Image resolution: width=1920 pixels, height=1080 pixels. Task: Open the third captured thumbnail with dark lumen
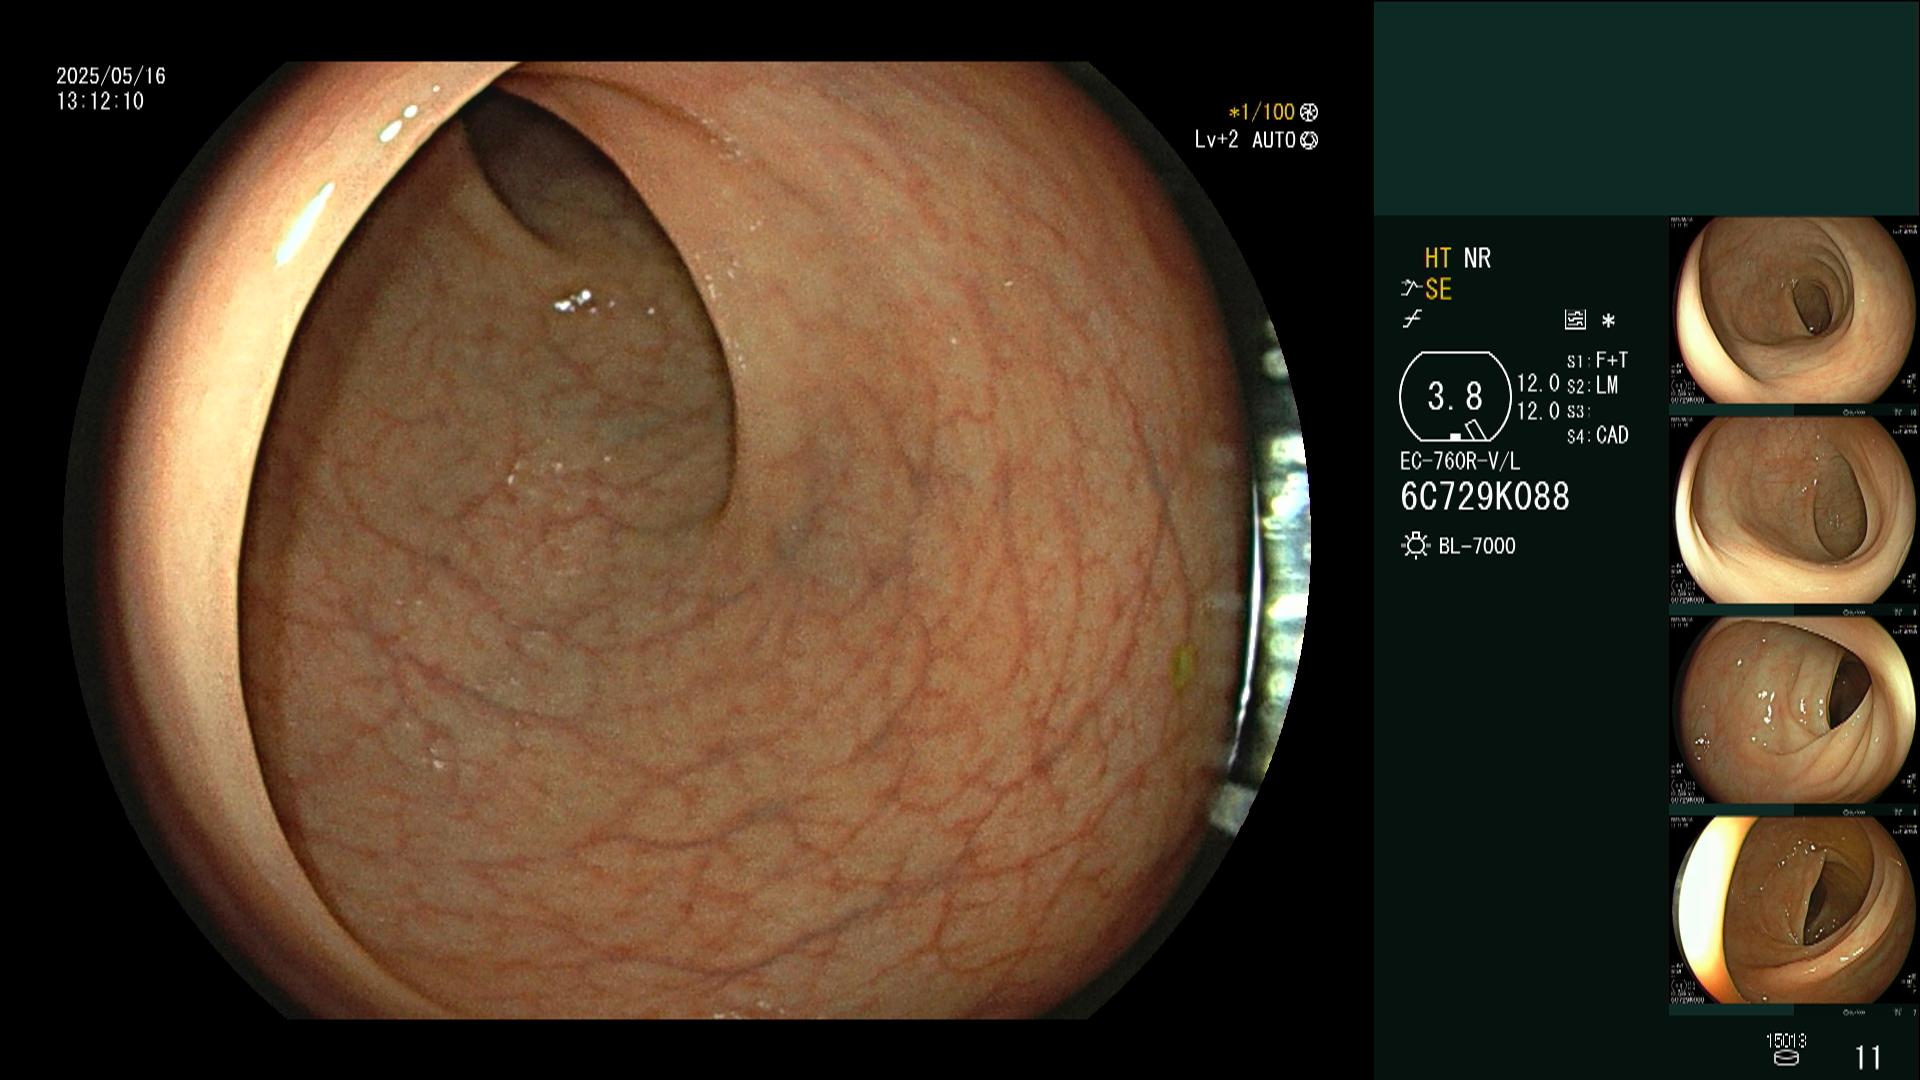tap(1794, 711)
